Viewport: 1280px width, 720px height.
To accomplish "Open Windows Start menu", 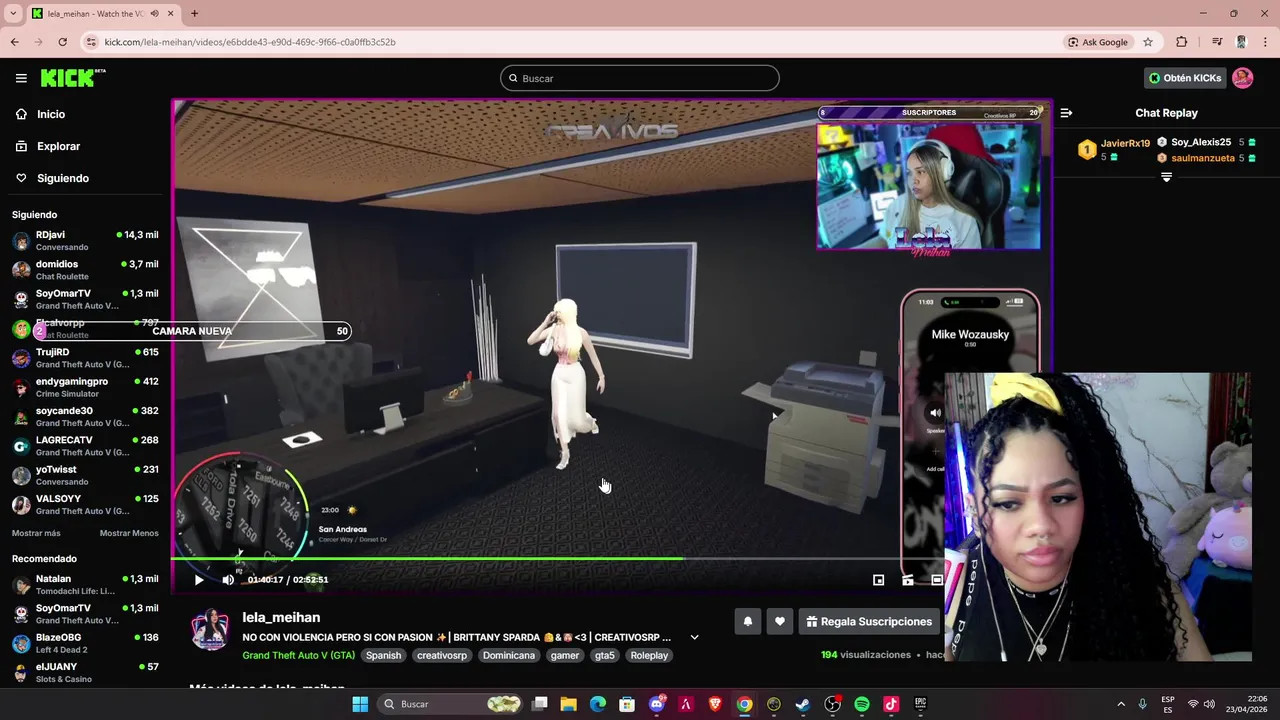I will click(x=360, y=704).
